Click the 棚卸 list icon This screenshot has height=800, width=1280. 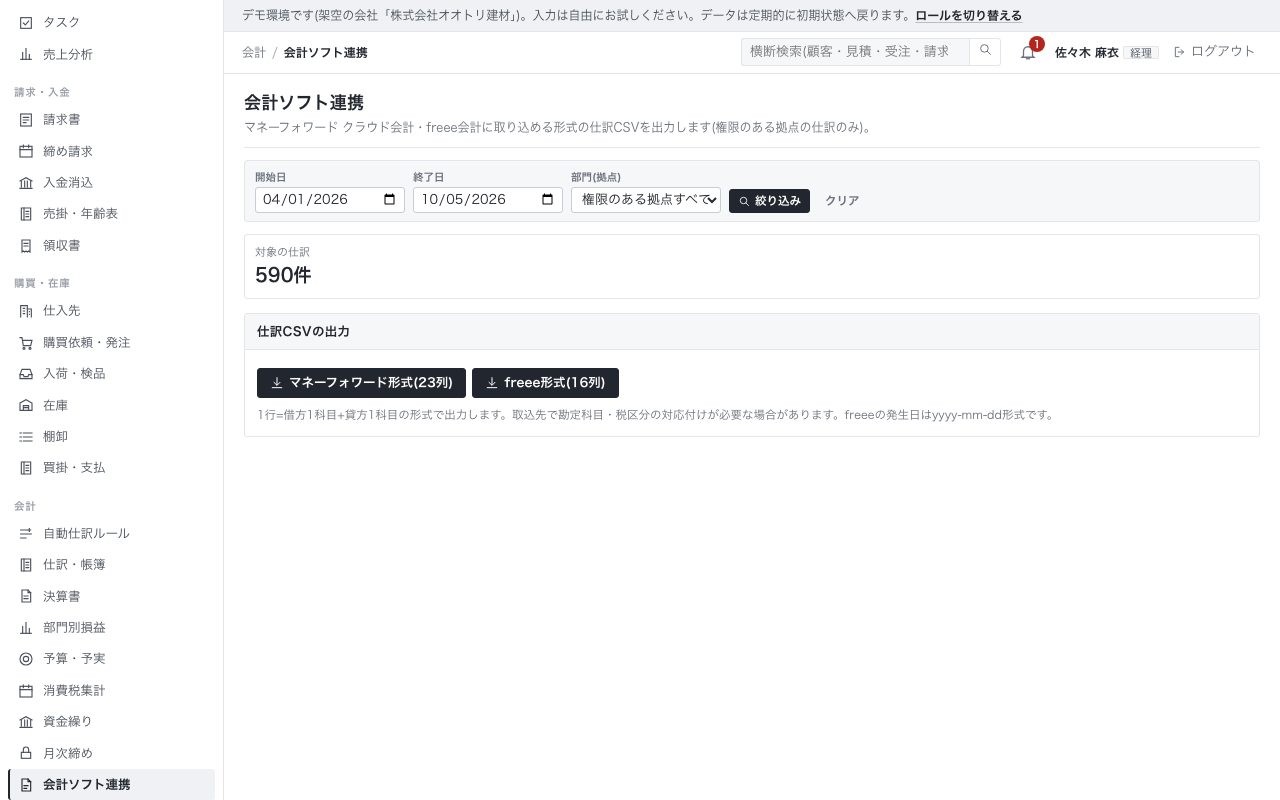(26, 437)
